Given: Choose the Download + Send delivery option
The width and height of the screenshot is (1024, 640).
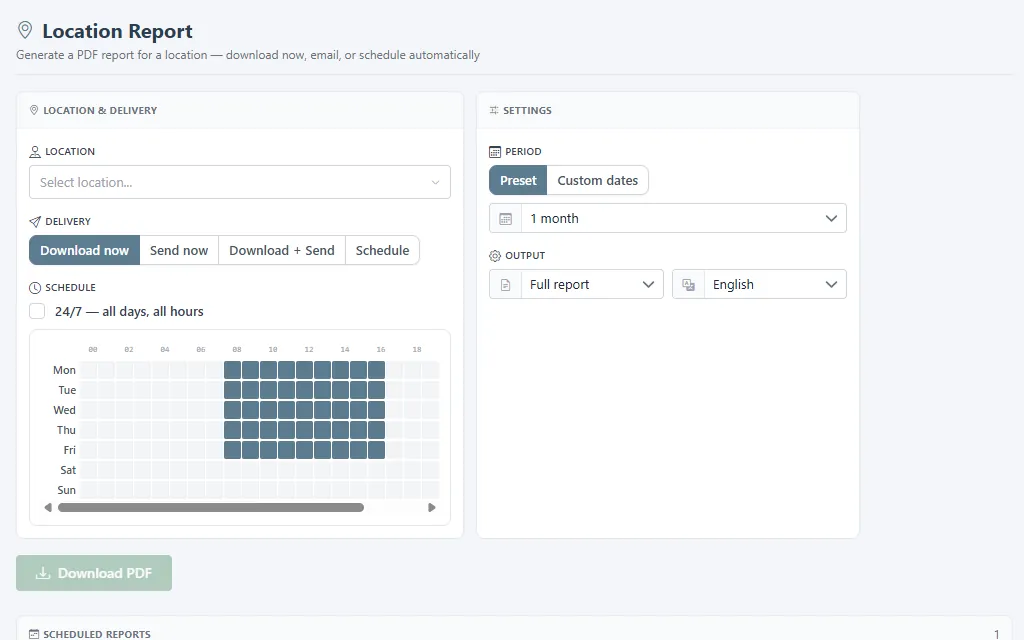Looking at the screenshot, I should click(281, 250).
